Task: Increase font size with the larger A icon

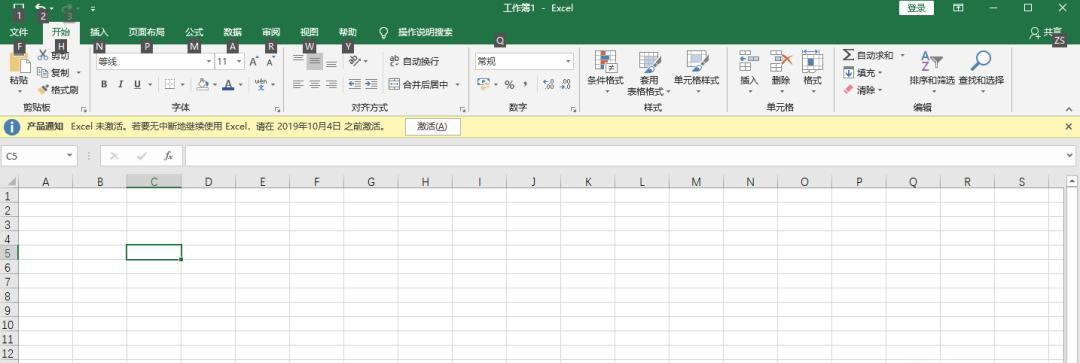Action: coord(254,62)
